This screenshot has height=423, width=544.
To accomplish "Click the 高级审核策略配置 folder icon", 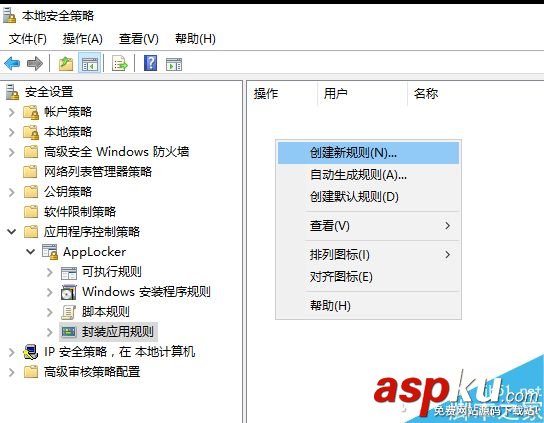I will 31,372.
